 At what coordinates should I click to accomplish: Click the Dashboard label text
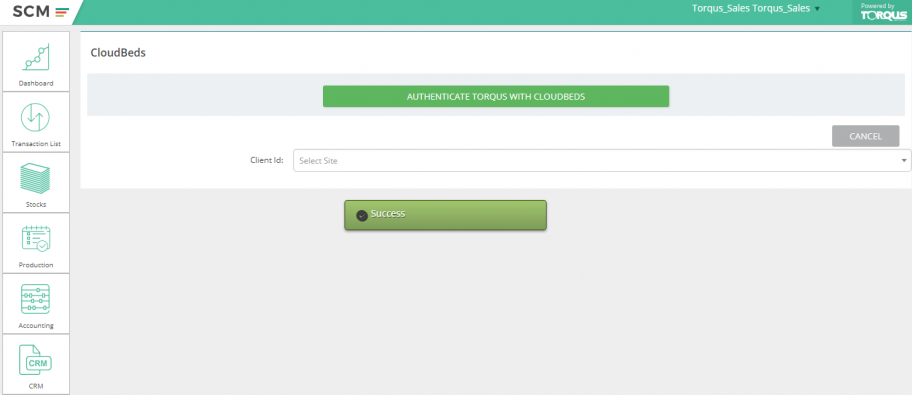point(36,83)
